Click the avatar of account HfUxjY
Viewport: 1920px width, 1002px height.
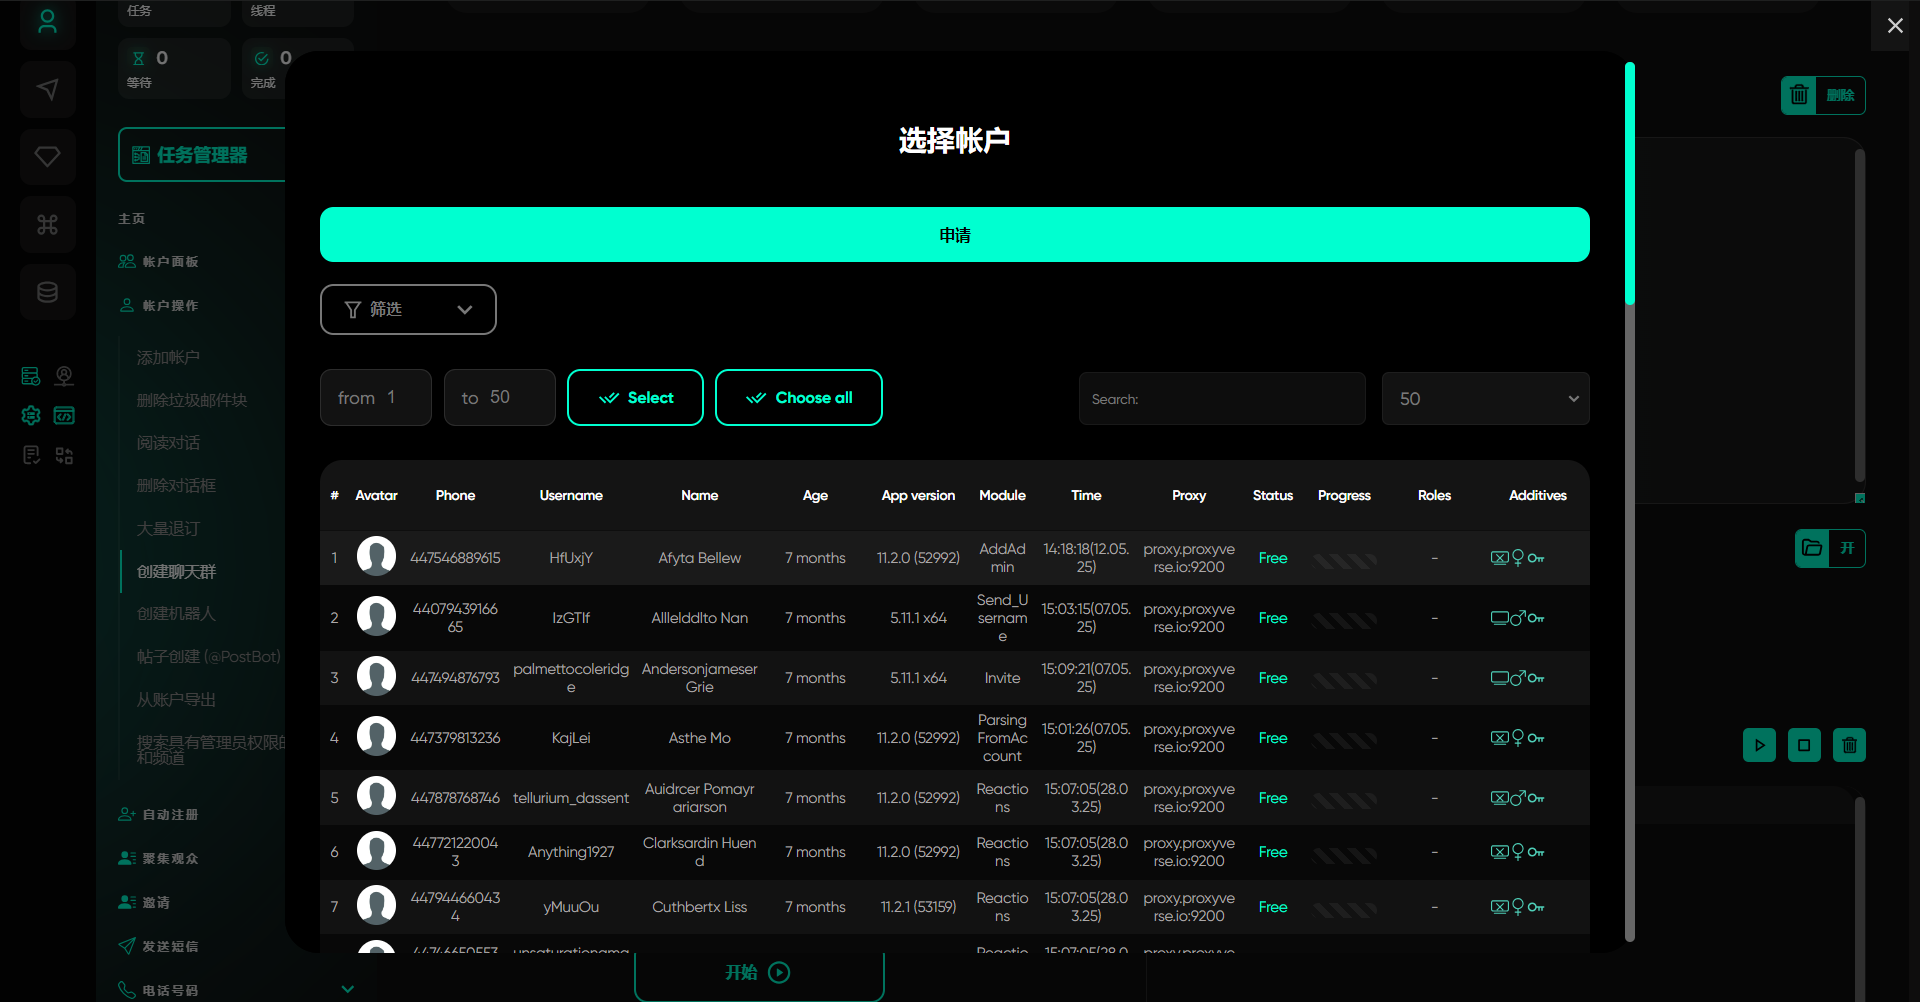click(x=376, y=557)
